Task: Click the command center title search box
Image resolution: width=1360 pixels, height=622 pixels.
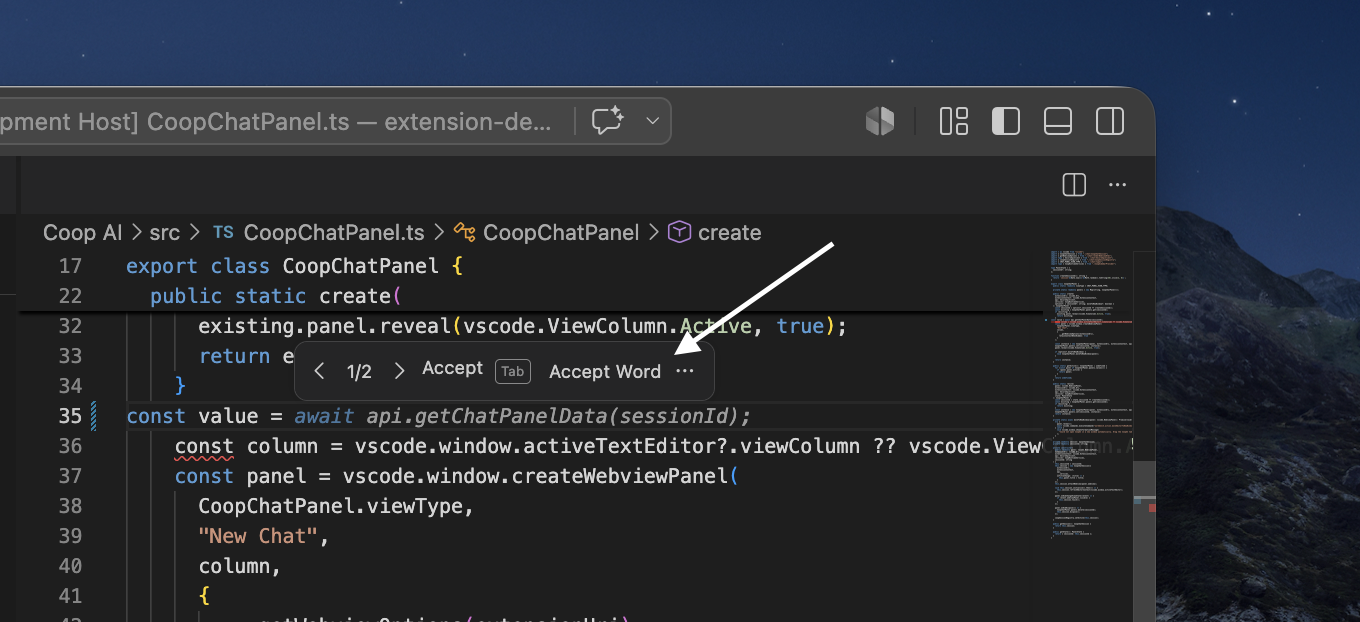Action: [335, 121]
